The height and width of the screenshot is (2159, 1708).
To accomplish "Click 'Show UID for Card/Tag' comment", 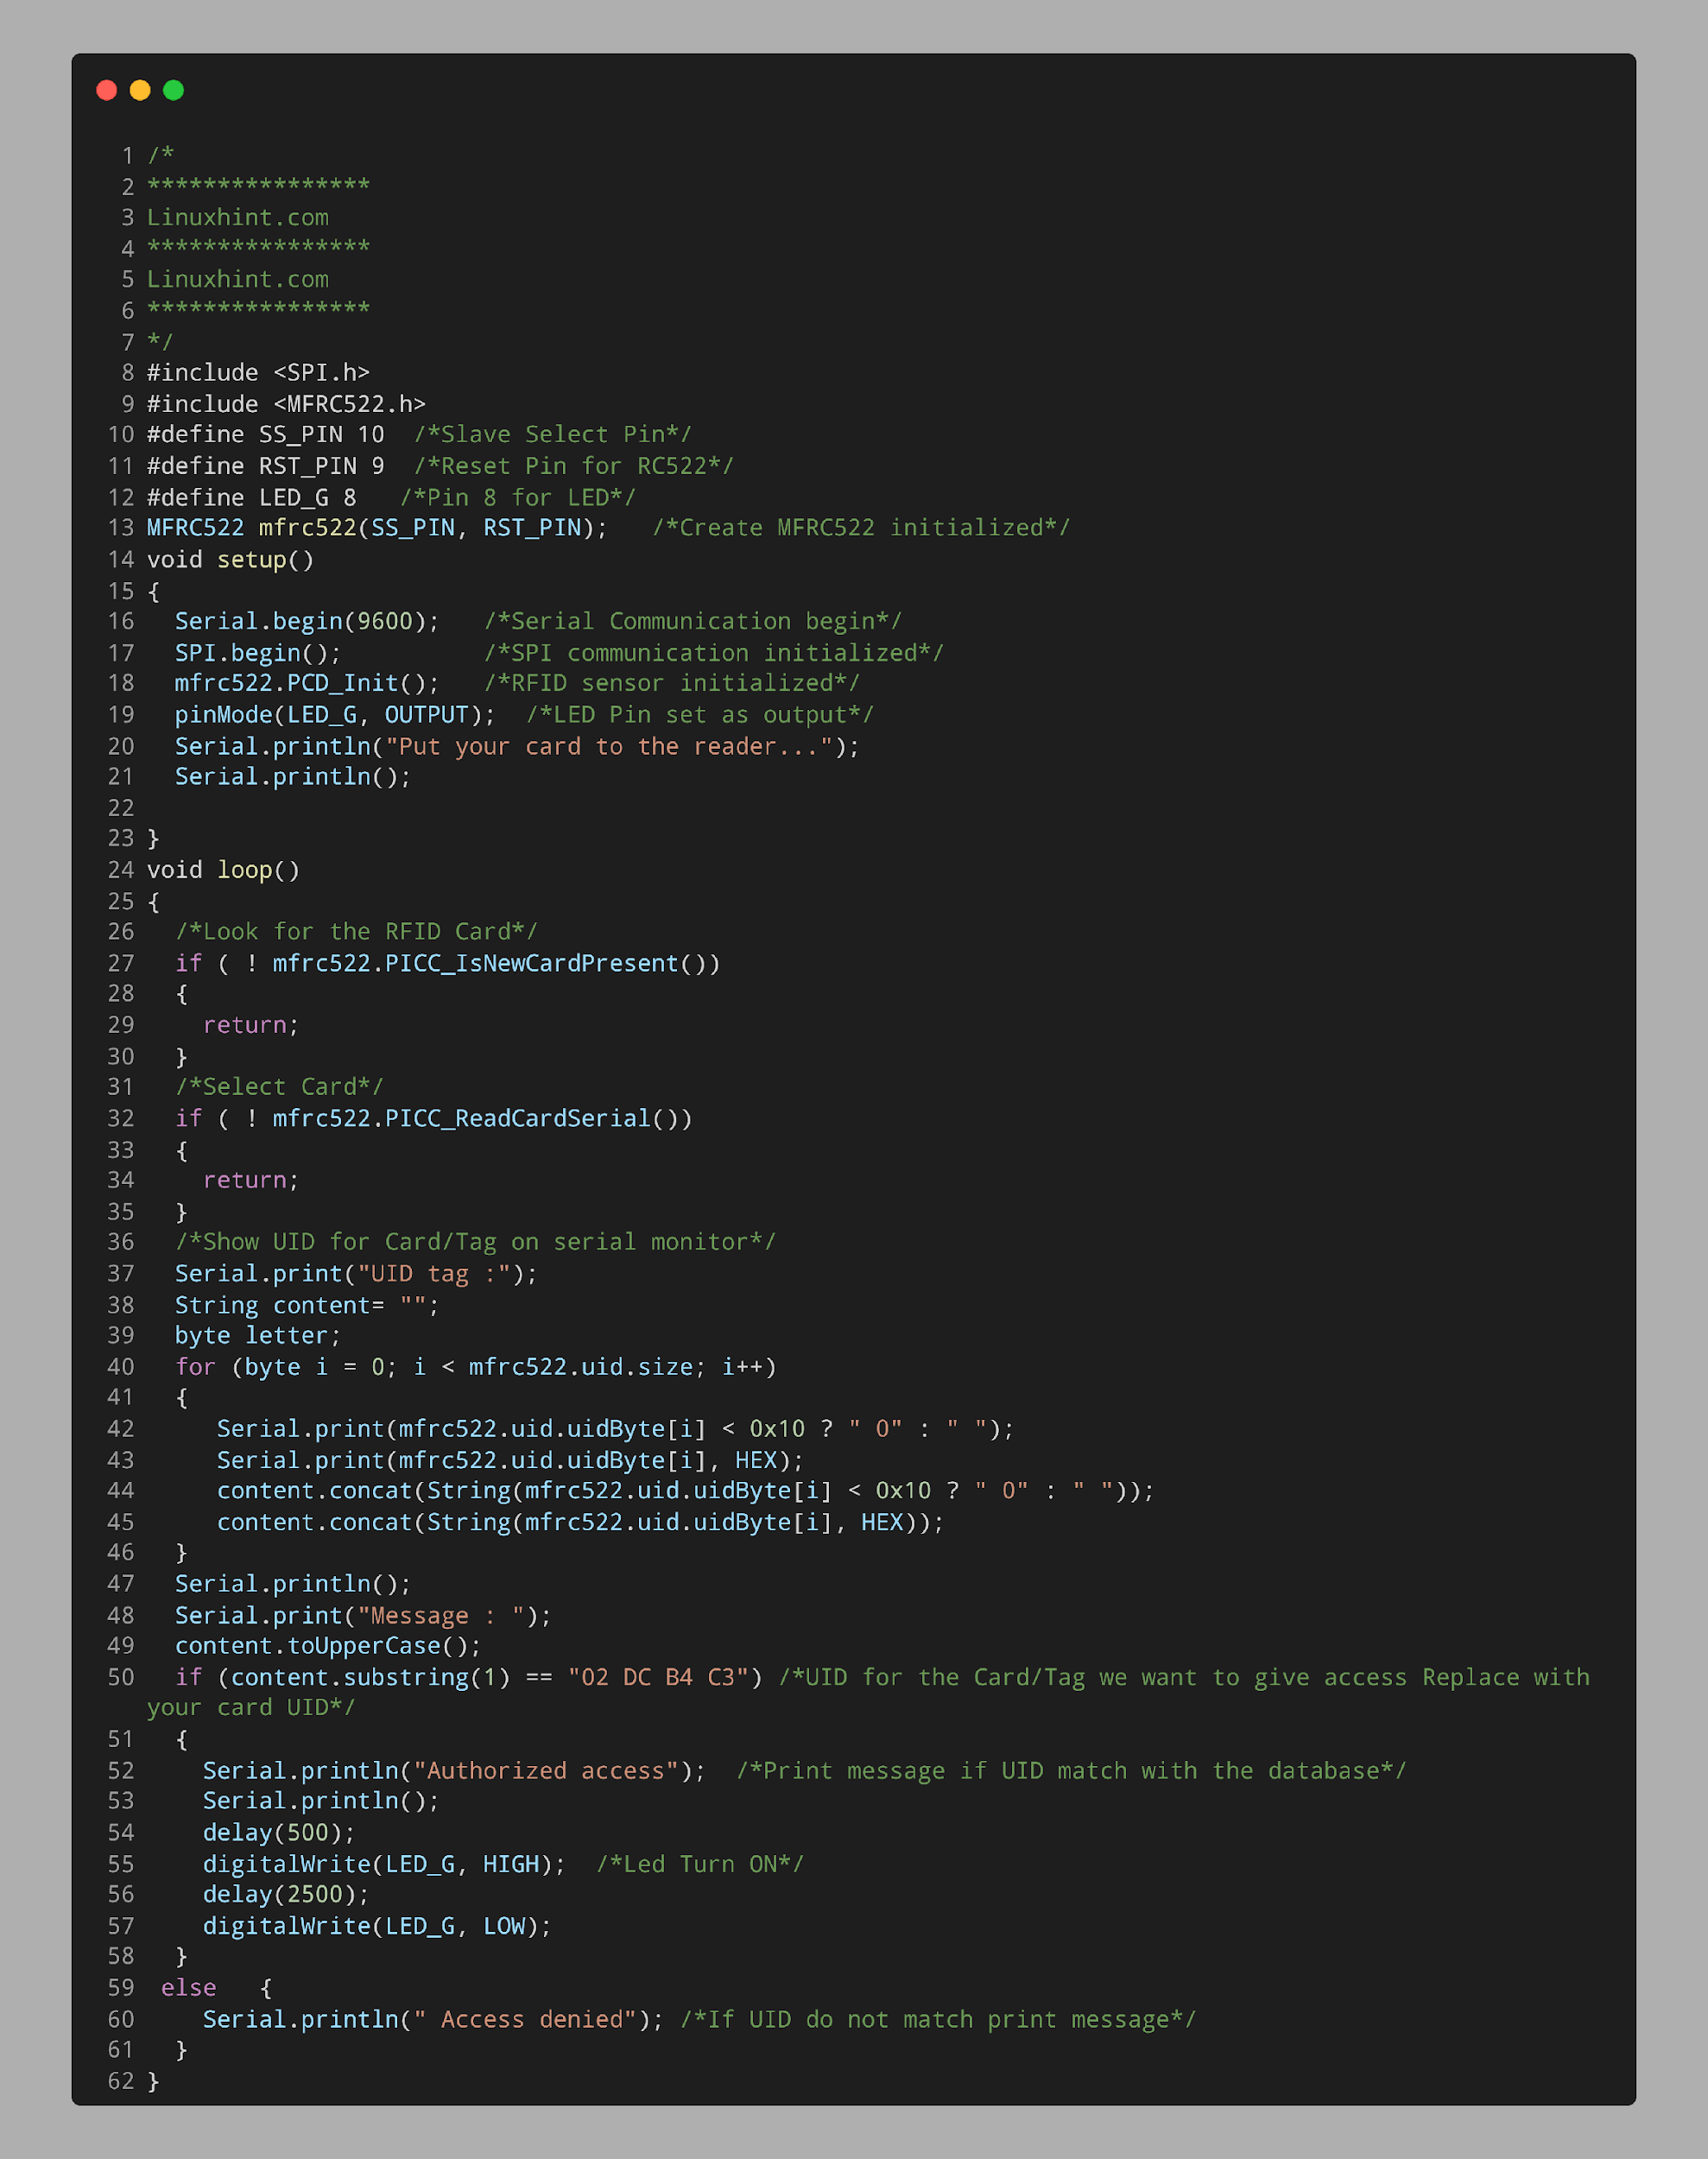I will 475,1242.
